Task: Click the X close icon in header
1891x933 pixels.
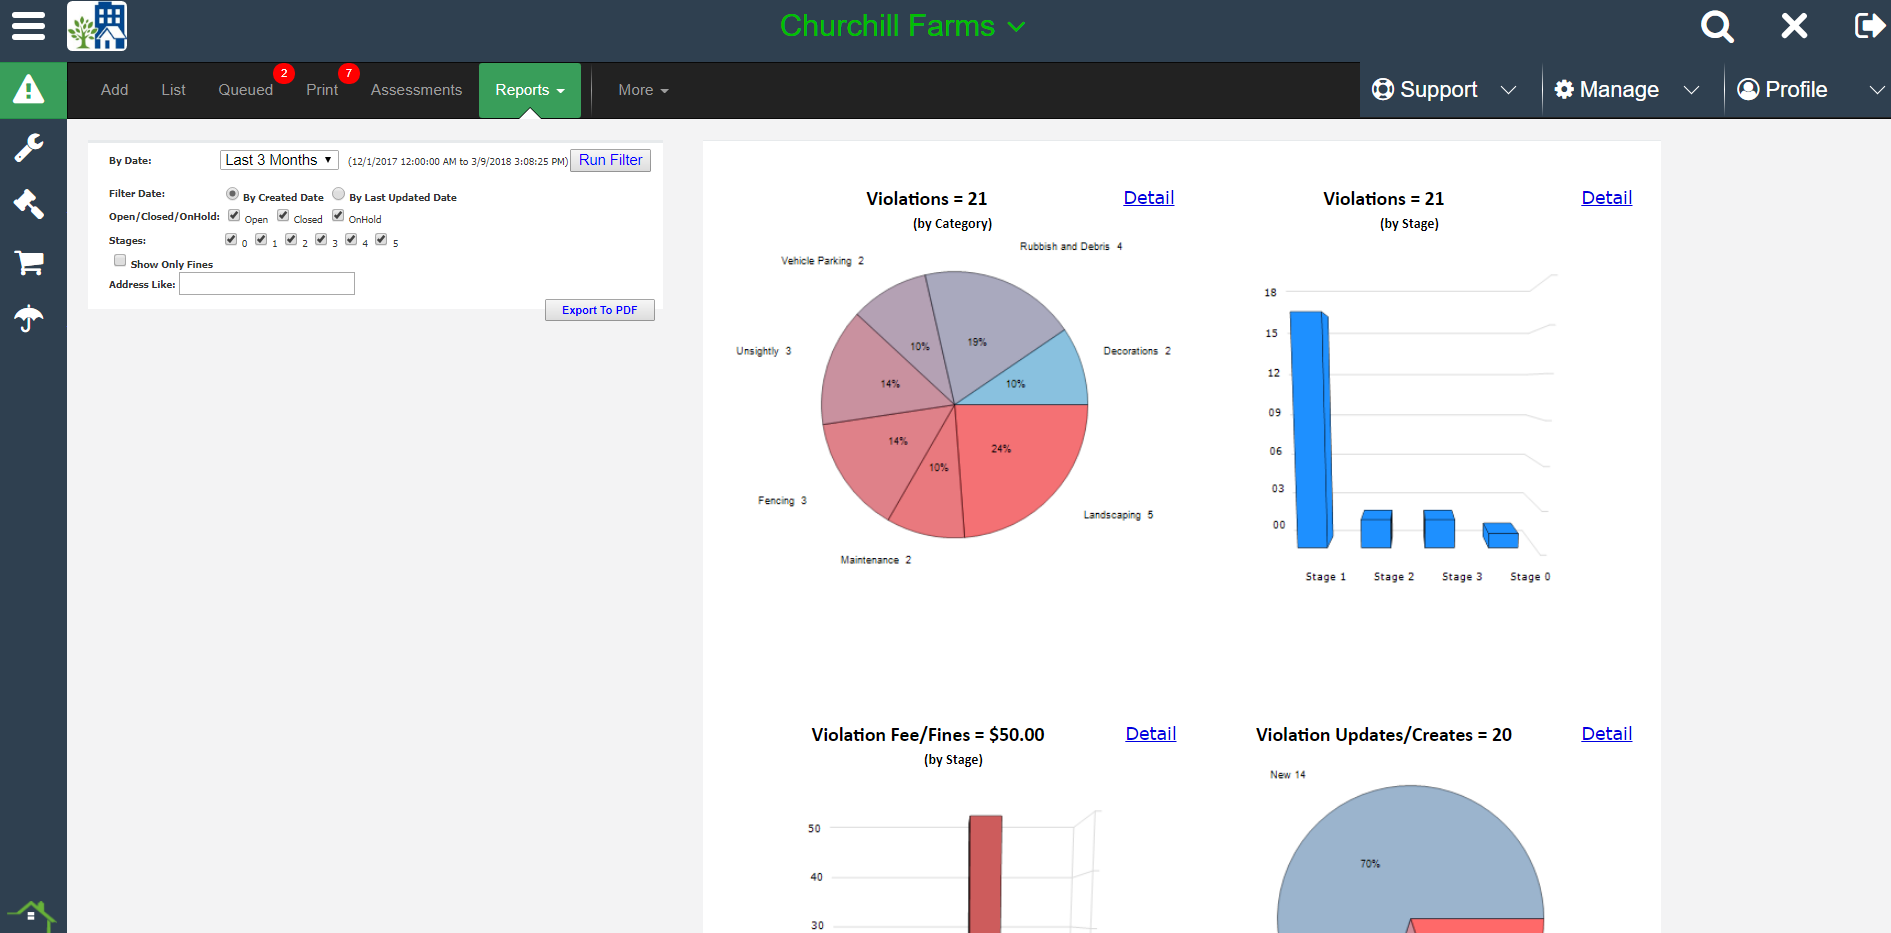Action: coord(1794,26)
